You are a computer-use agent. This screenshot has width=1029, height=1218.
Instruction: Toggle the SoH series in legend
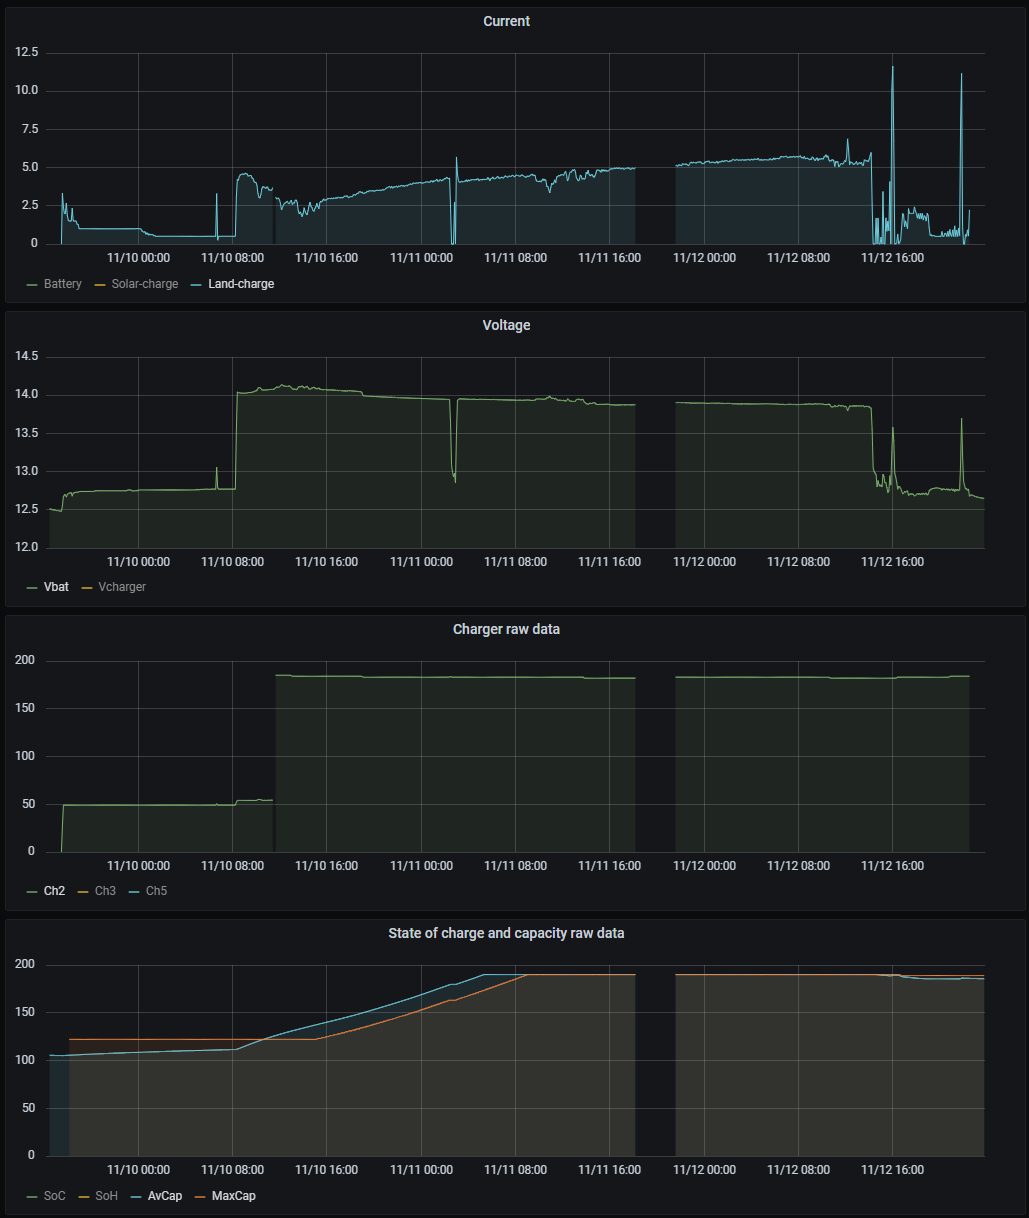point(106,1196)
